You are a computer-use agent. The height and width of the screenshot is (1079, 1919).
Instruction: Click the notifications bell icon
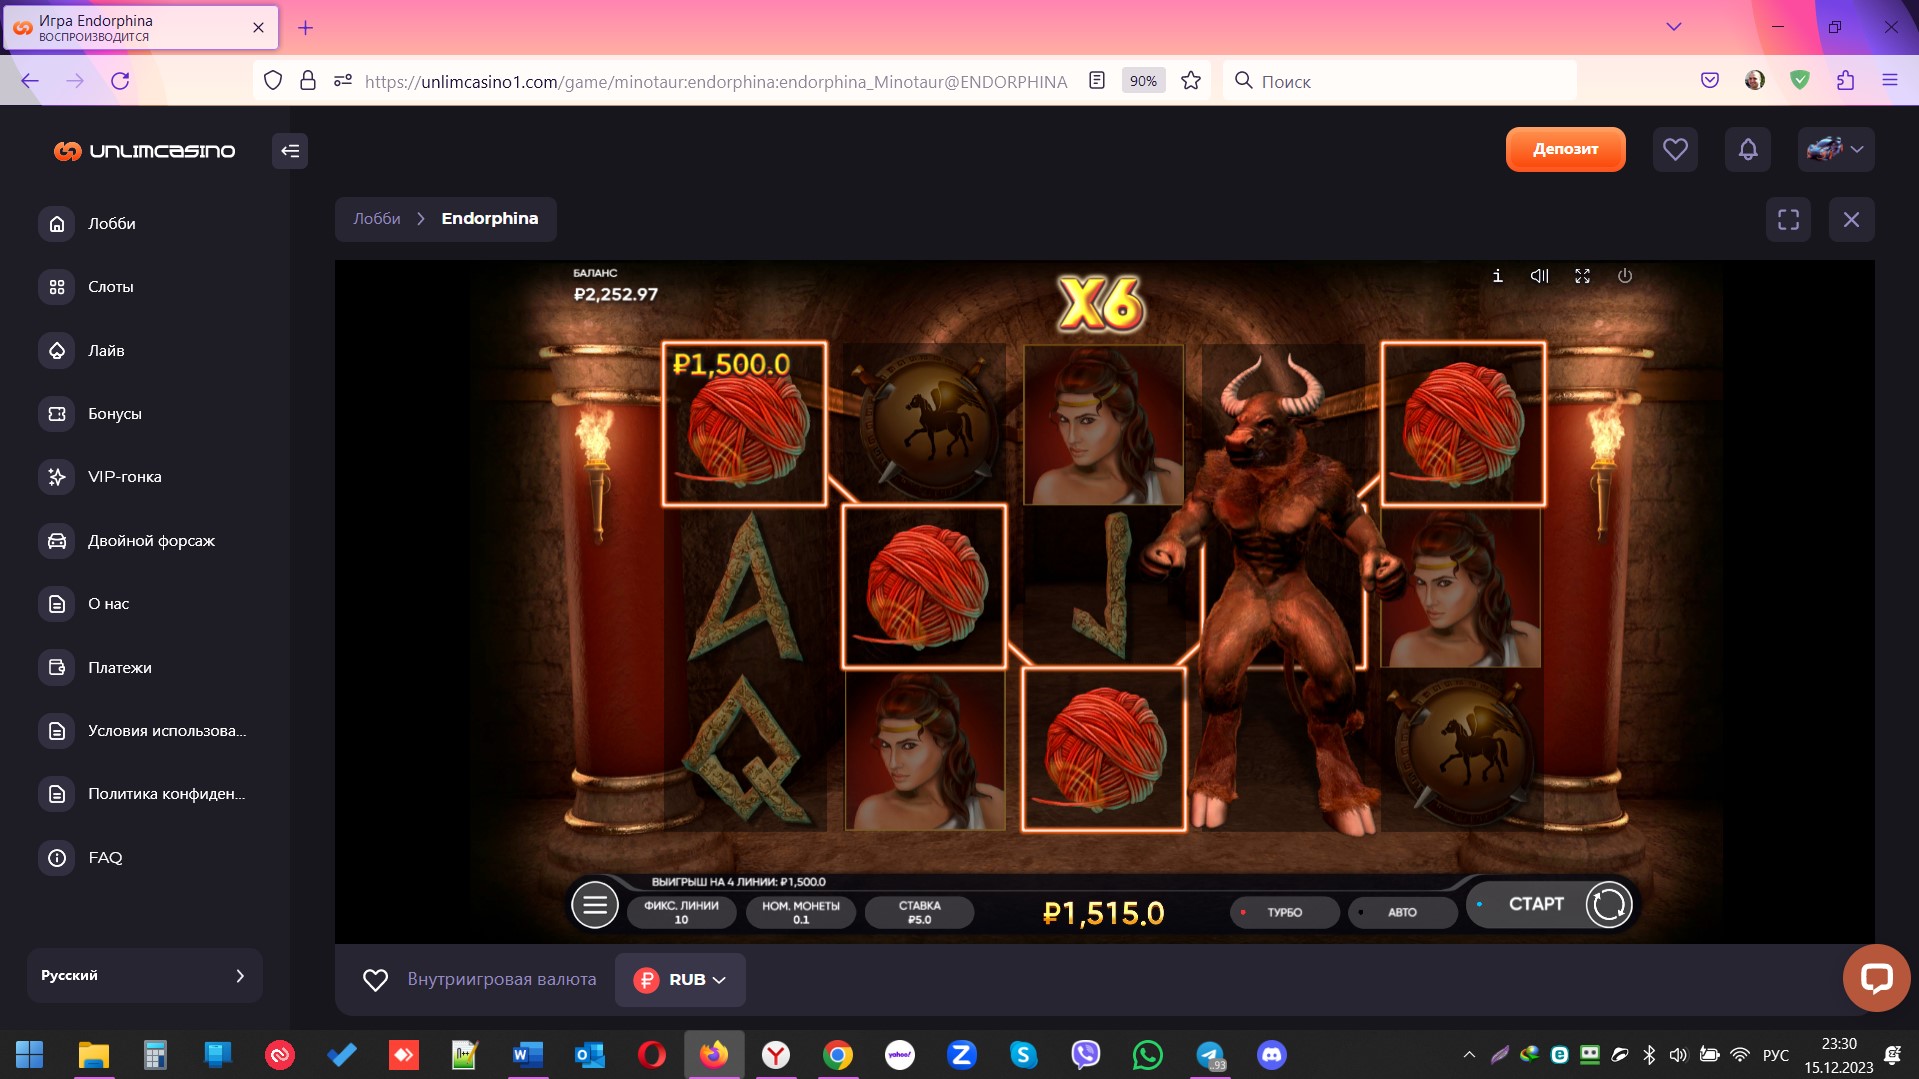pyautogui.click(x=1747, y=150)
